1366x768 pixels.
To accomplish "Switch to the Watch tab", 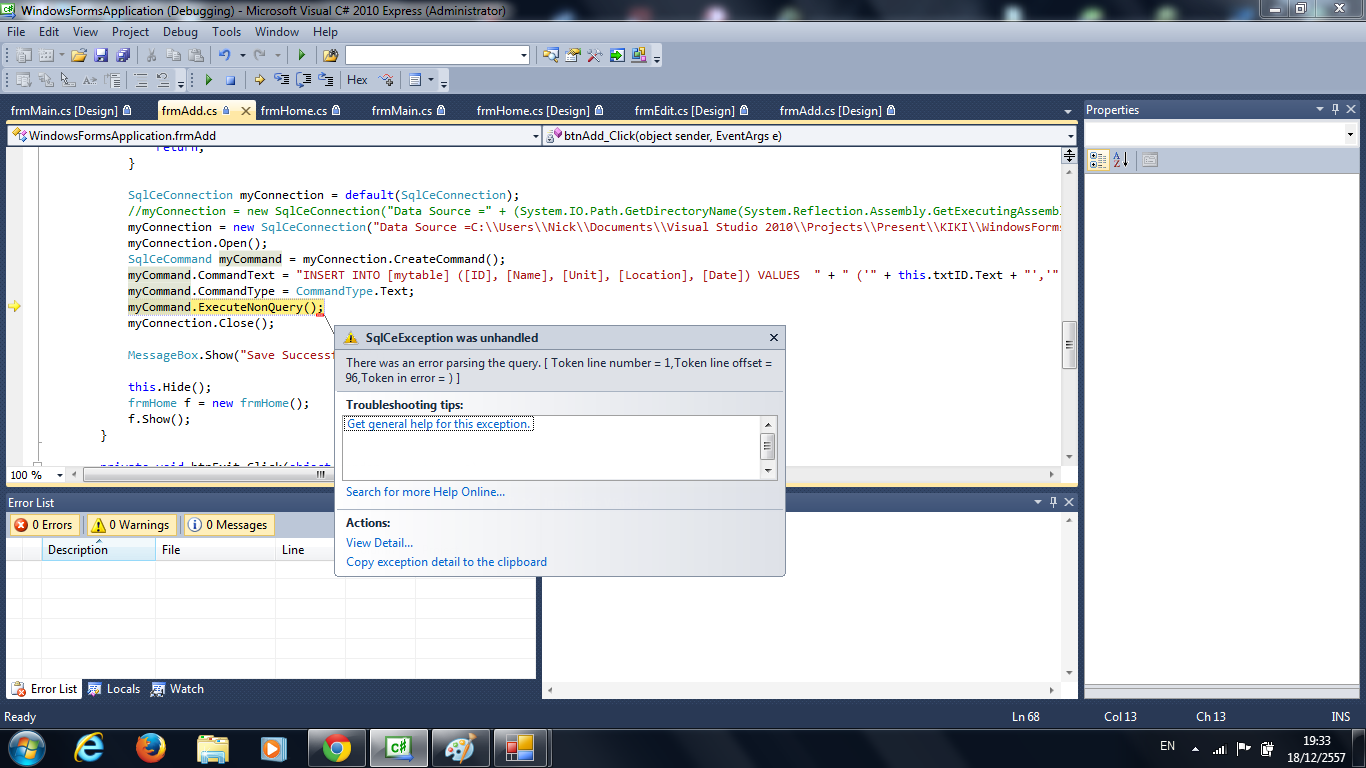I will pos(178,689).
